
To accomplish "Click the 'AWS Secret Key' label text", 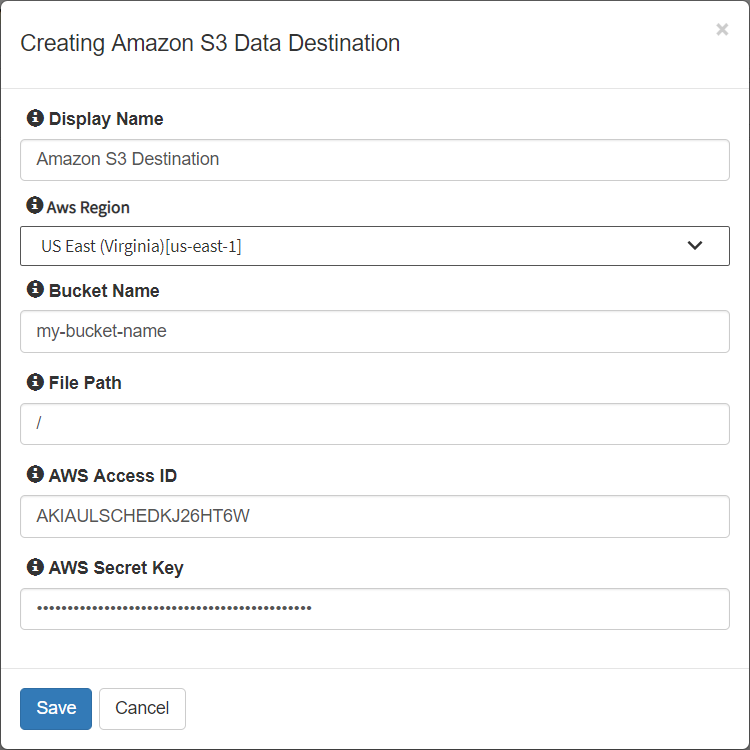I will pos(116,568).
